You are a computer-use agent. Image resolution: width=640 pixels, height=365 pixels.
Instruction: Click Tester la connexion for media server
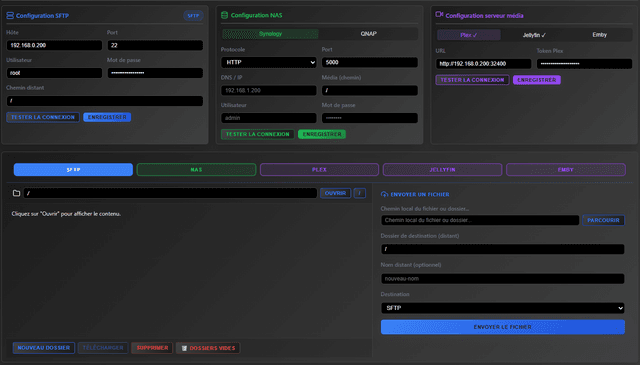pos(472,80)
